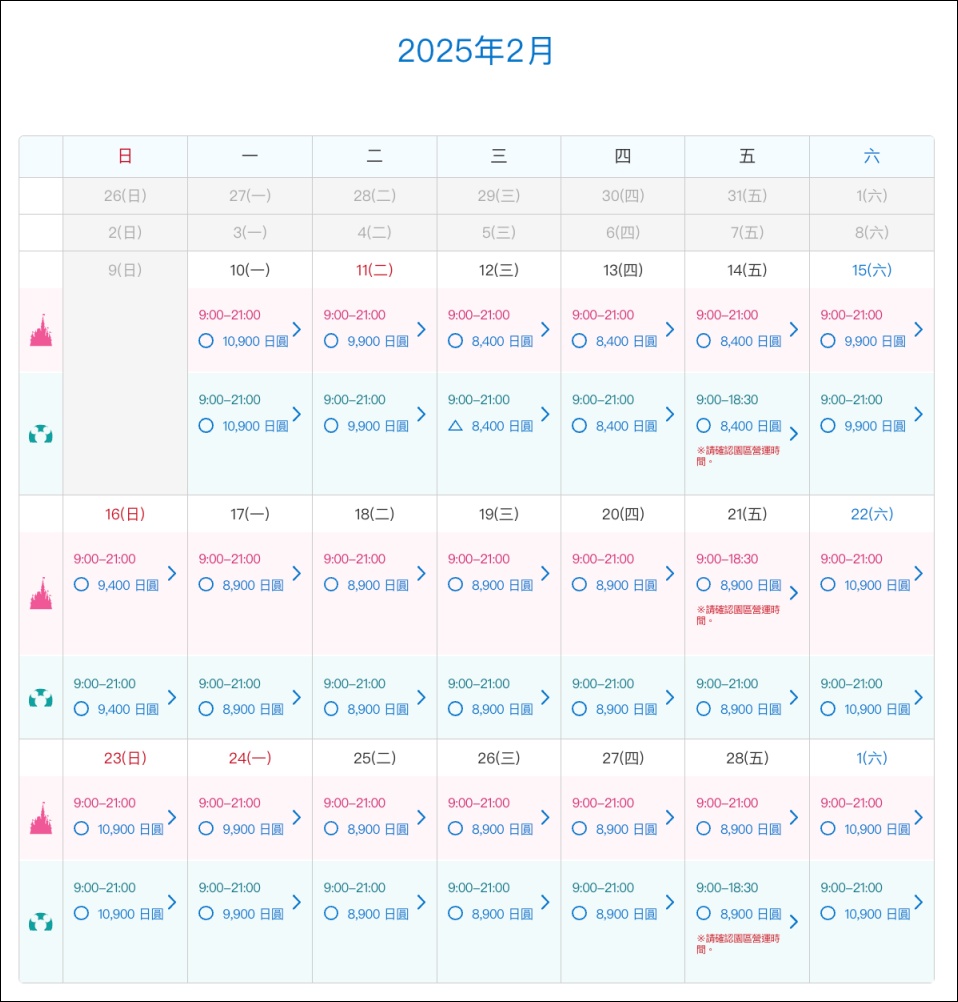Select the circle for Disneyland on Feb 28
Image resolution: width=958 pixels, height=1002 pixels.
pyautogui.click(x=704, y=829)
